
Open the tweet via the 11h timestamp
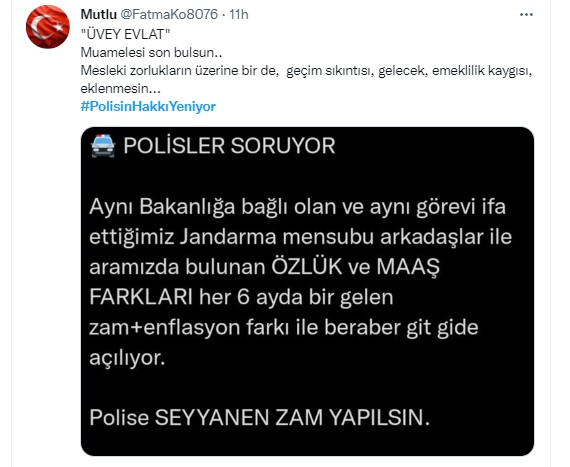(239, 15)
